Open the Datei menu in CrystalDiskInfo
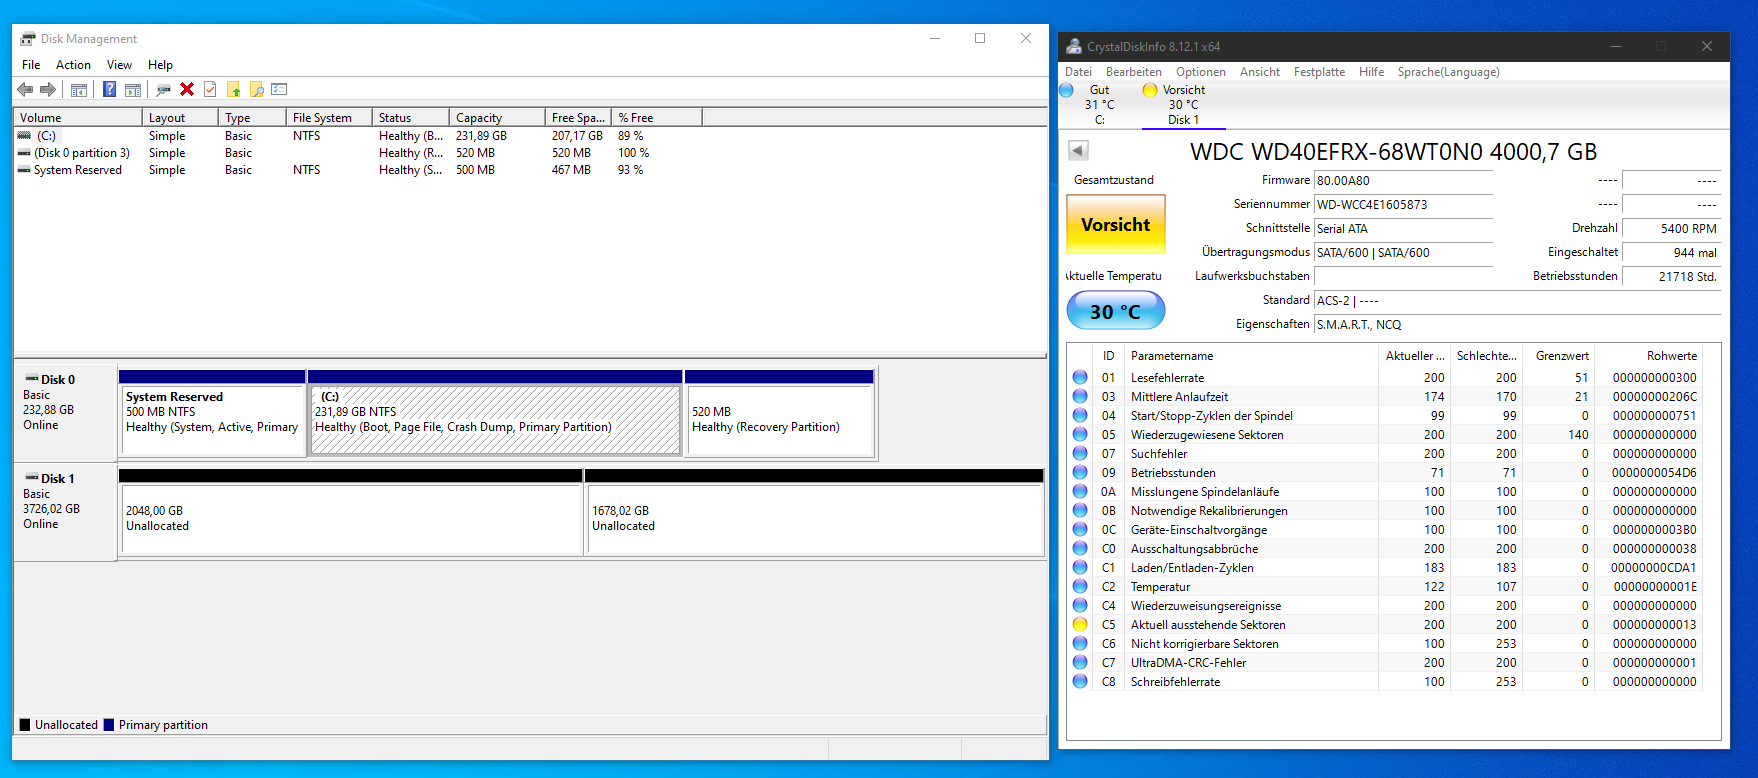The width and height of the screenshot is (1758, 778). click(1078, 72)
